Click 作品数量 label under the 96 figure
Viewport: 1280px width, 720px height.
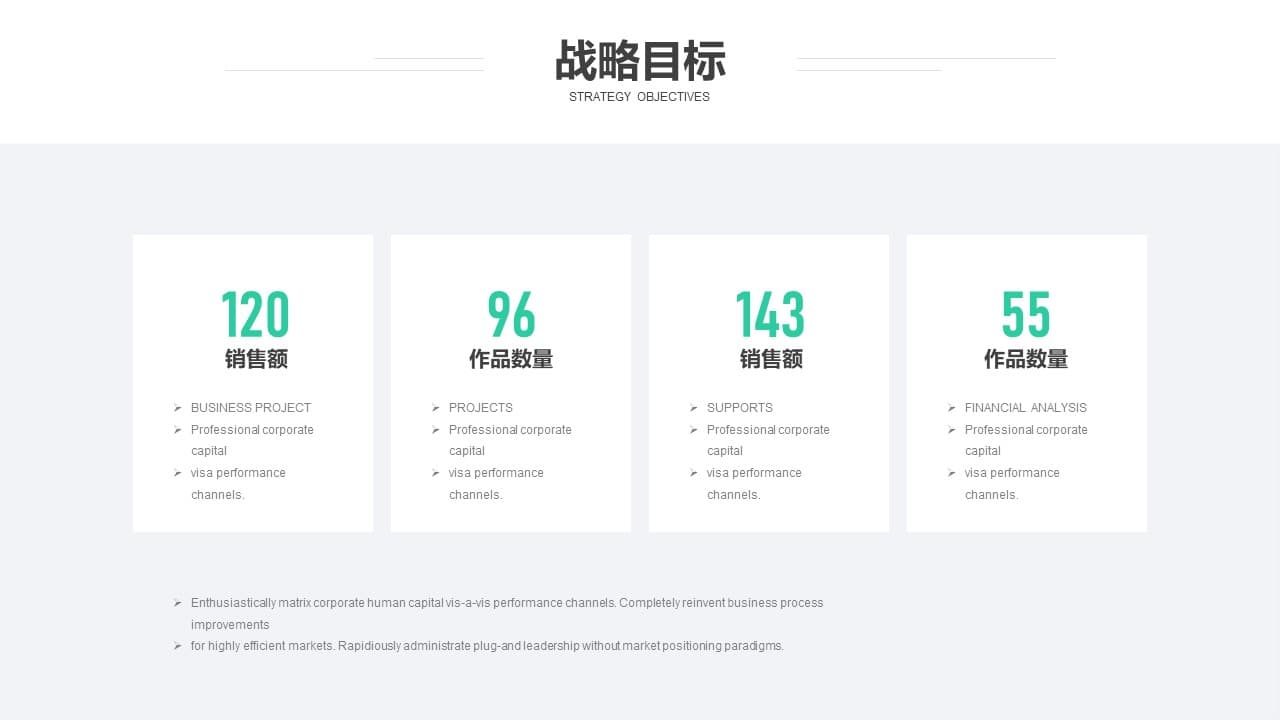511,359
